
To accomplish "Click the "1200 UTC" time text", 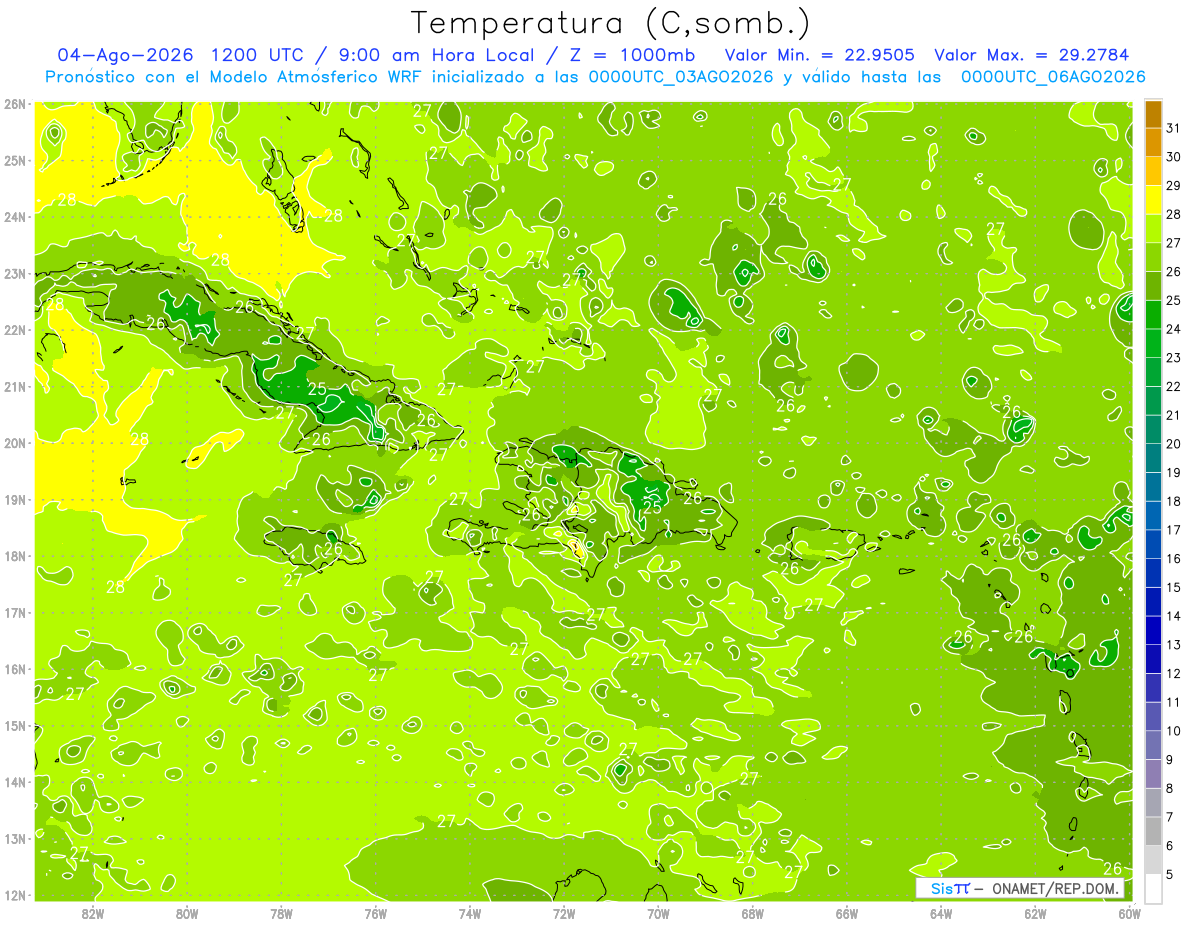I will coord(259,55).
